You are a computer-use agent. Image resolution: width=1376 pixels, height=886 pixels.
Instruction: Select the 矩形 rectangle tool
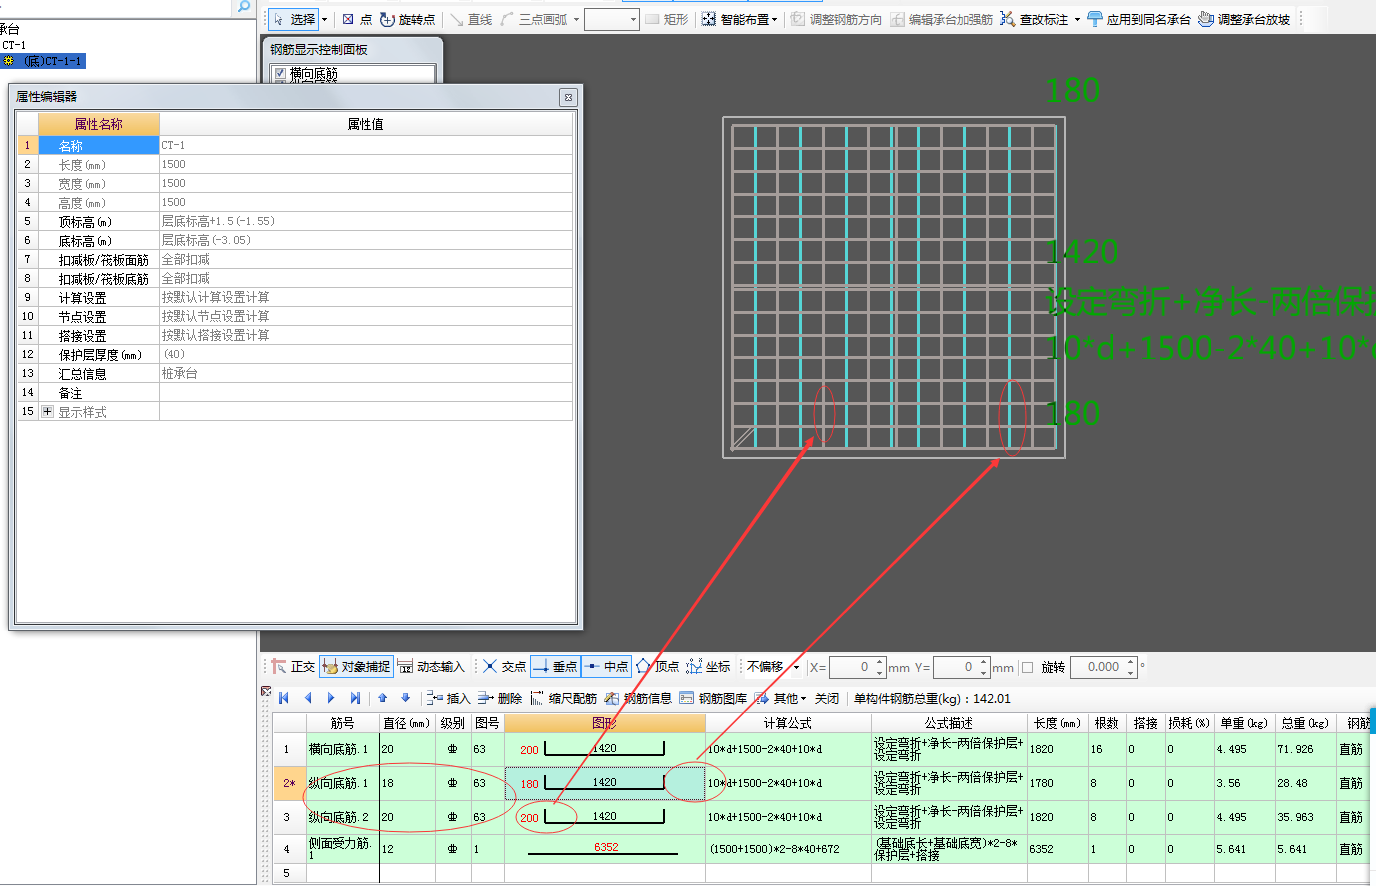tap(667, 19)
